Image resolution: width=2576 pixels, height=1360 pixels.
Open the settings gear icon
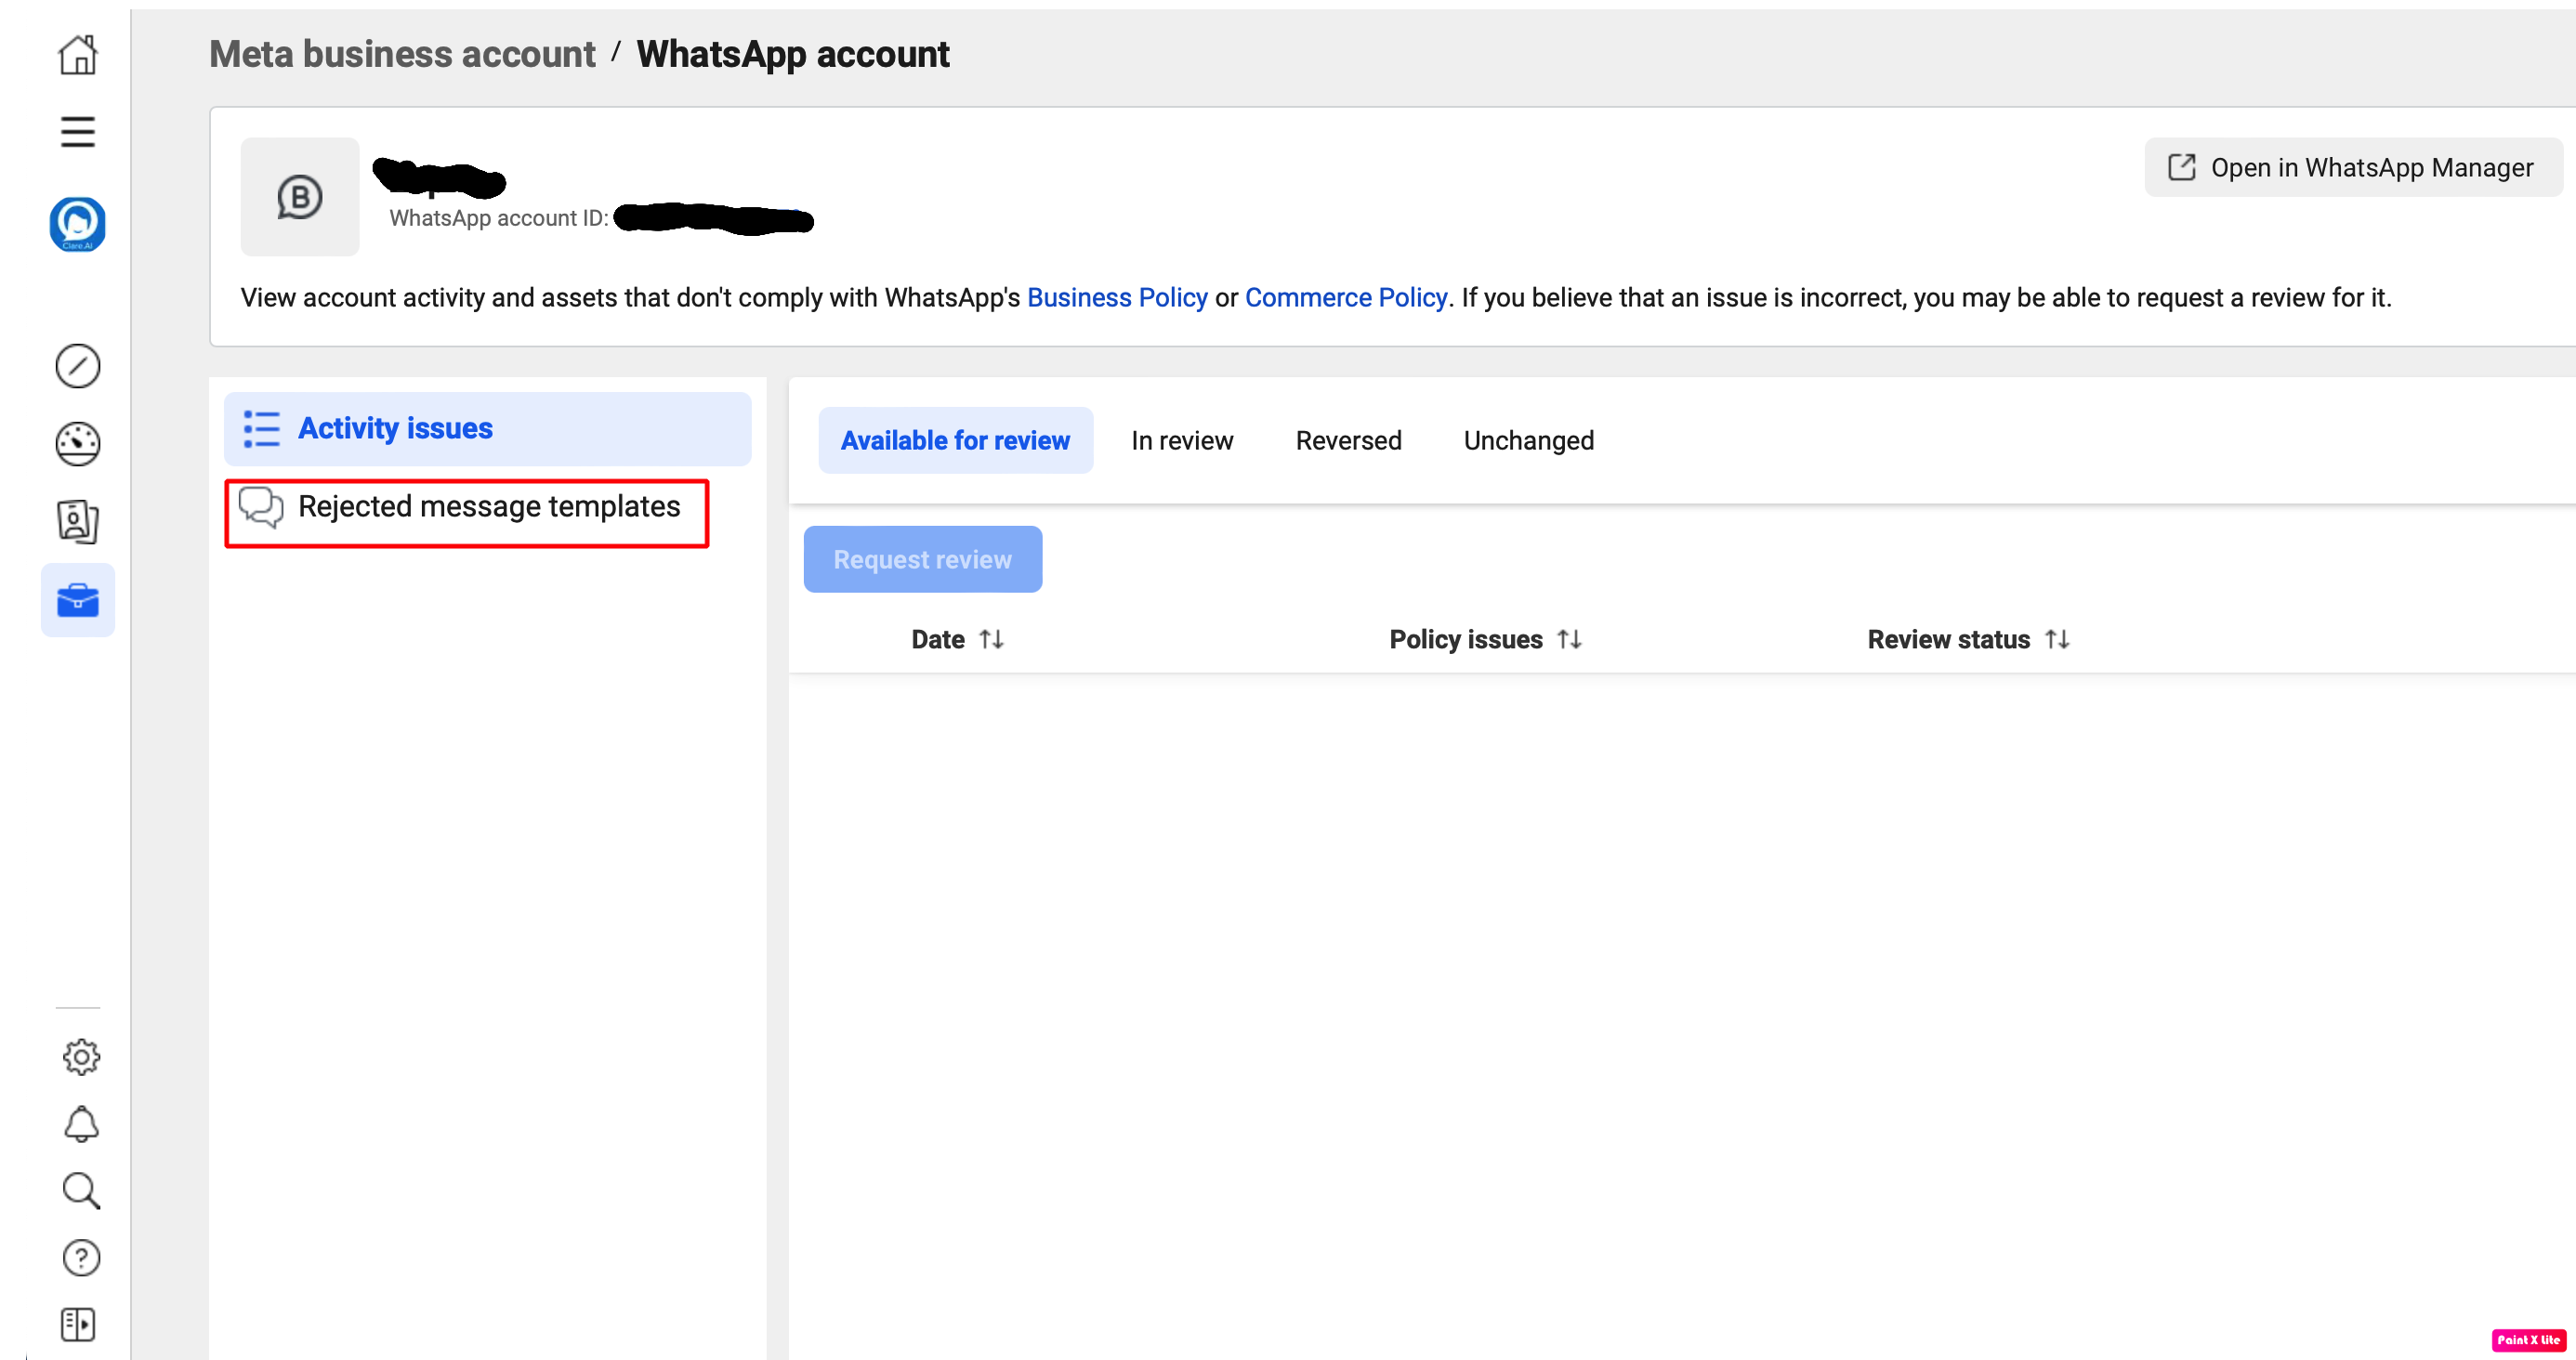click(80, 1056)
